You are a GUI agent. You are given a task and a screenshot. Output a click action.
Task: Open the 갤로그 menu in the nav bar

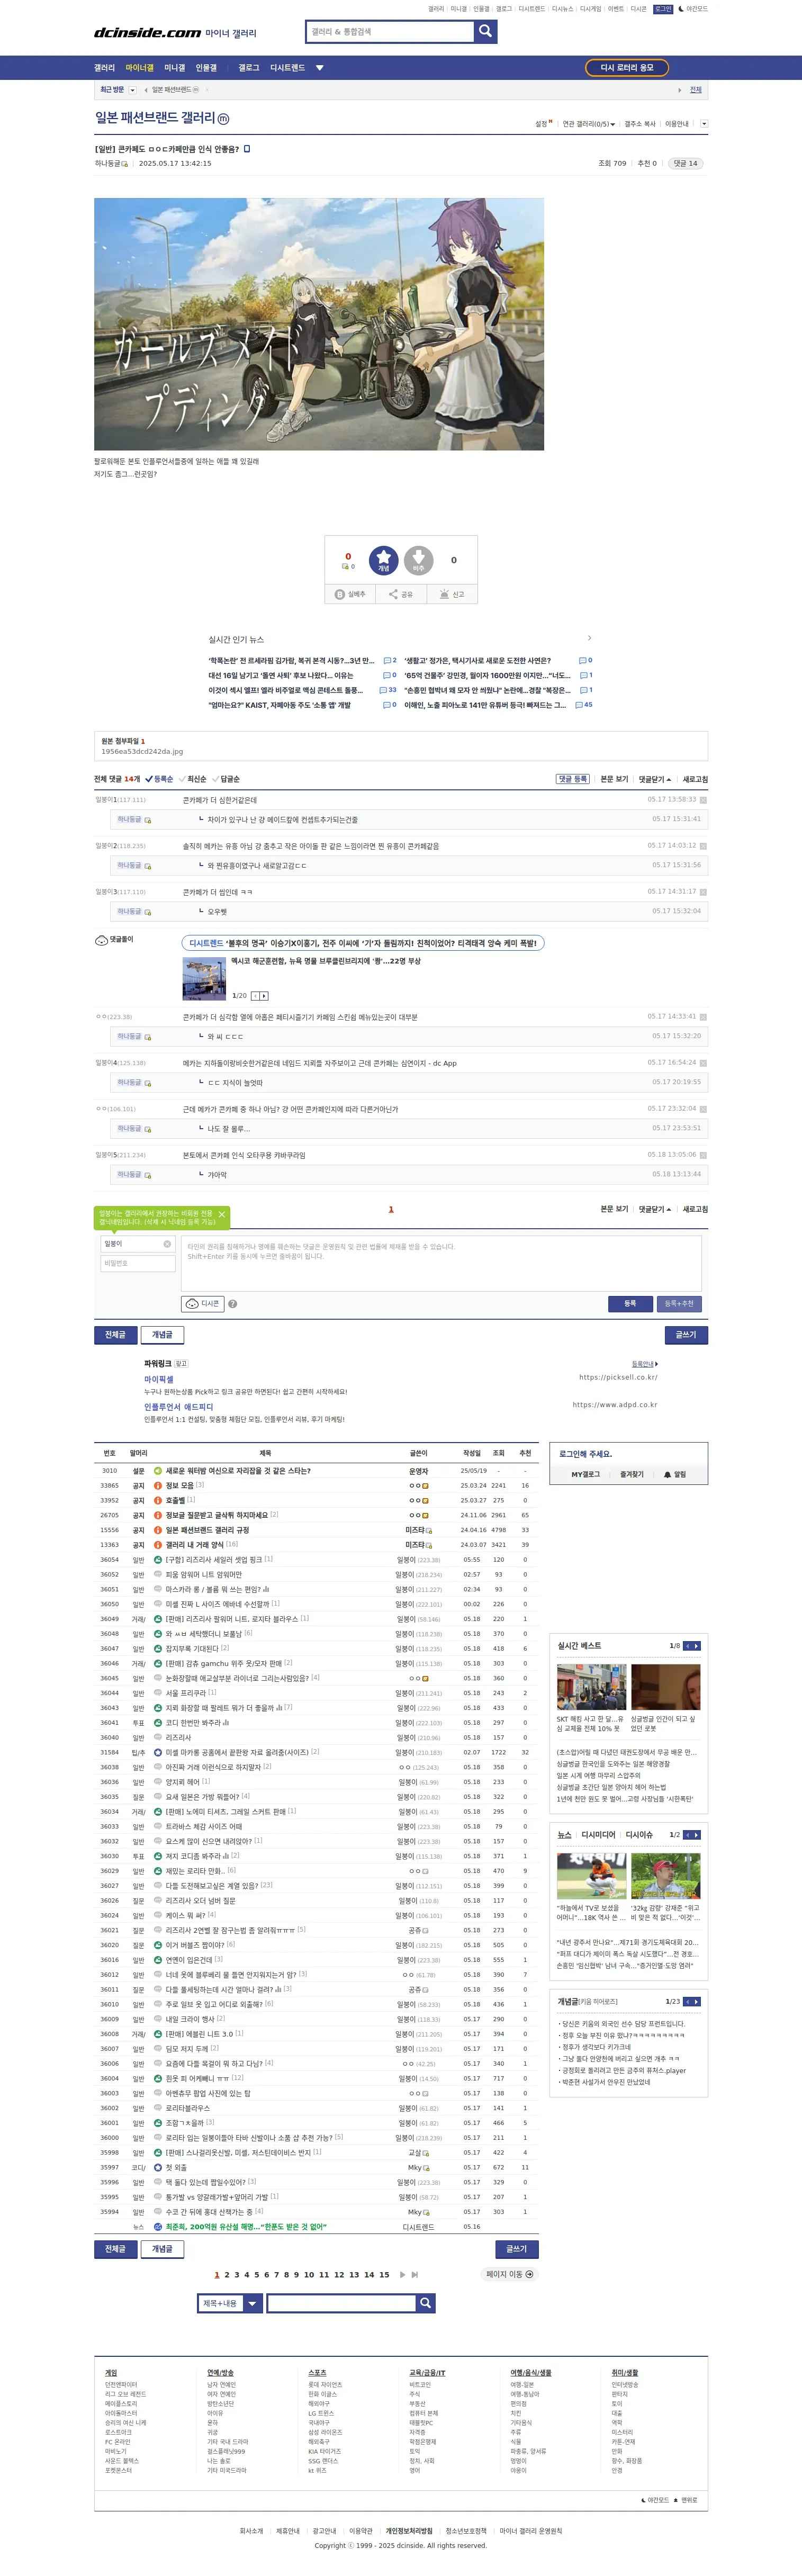coord(249,68)
